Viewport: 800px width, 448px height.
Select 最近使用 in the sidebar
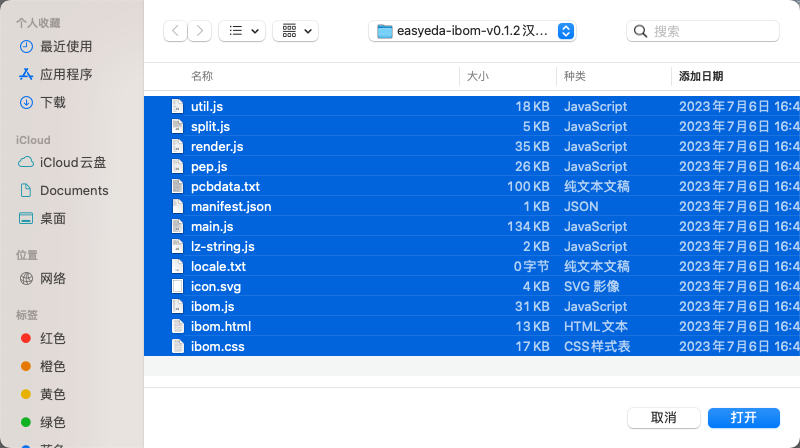click(56, 46)
